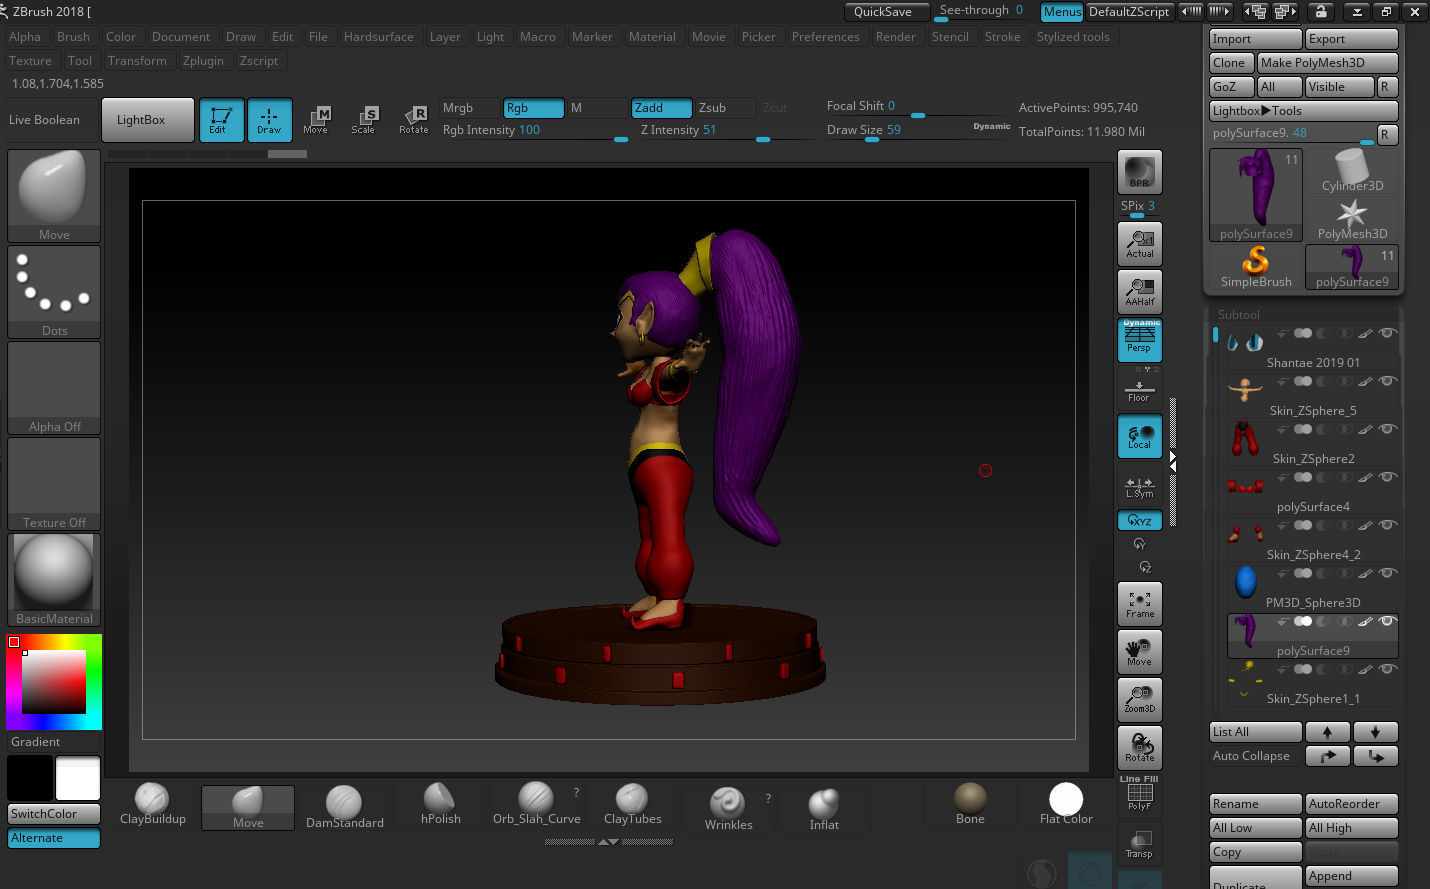Open the Texture Off selector
The image size is (1430, 889).
click(54, 484)
